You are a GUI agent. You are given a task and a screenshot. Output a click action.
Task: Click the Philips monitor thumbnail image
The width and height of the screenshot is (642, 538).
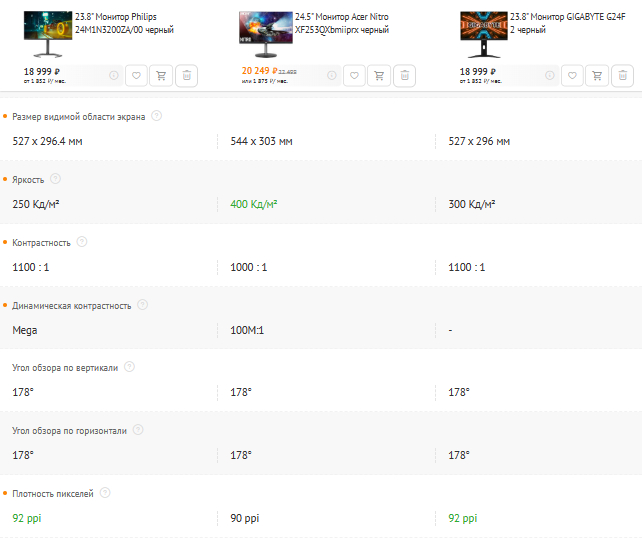click(x=47, y=35)
